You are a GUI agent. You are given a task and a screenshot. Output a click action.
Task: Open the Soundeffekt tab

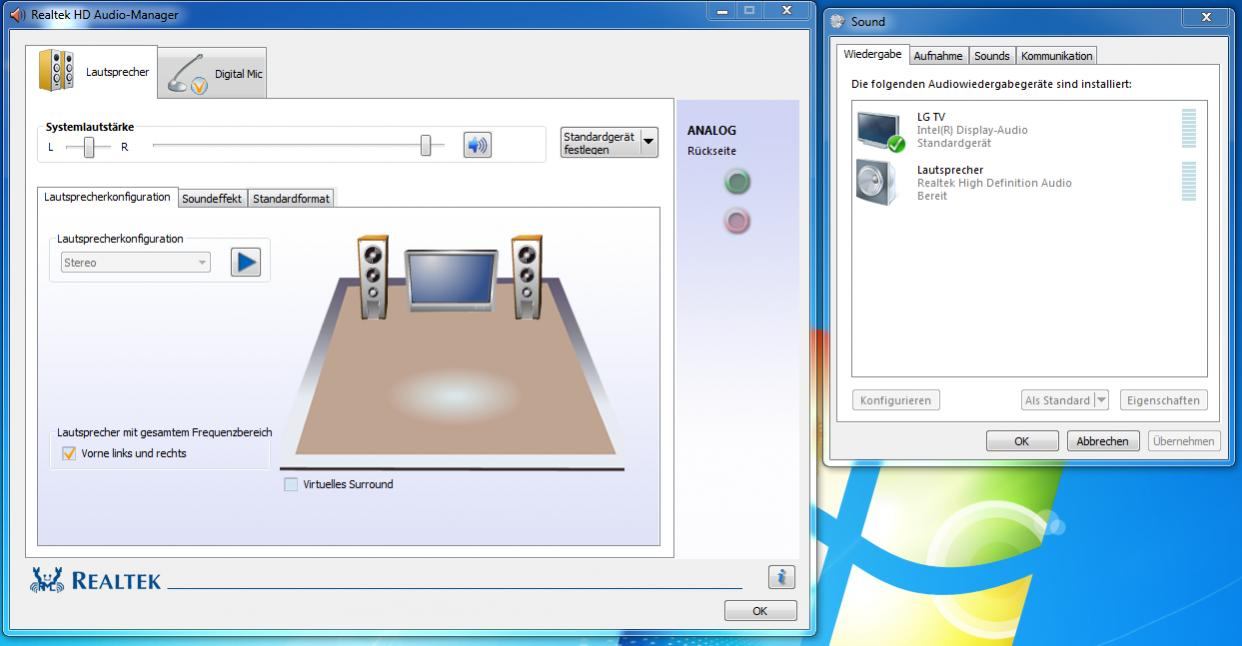(x=212, y=198)
